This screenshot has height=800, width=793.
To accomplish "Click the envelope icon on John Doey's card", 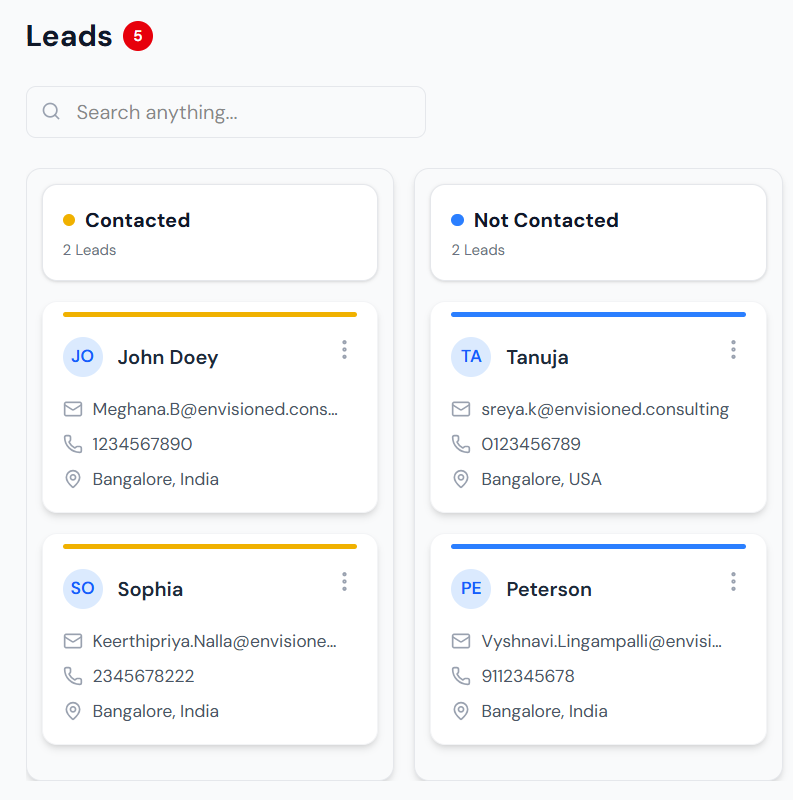I will pyautogui.click(x=73, y=409).
